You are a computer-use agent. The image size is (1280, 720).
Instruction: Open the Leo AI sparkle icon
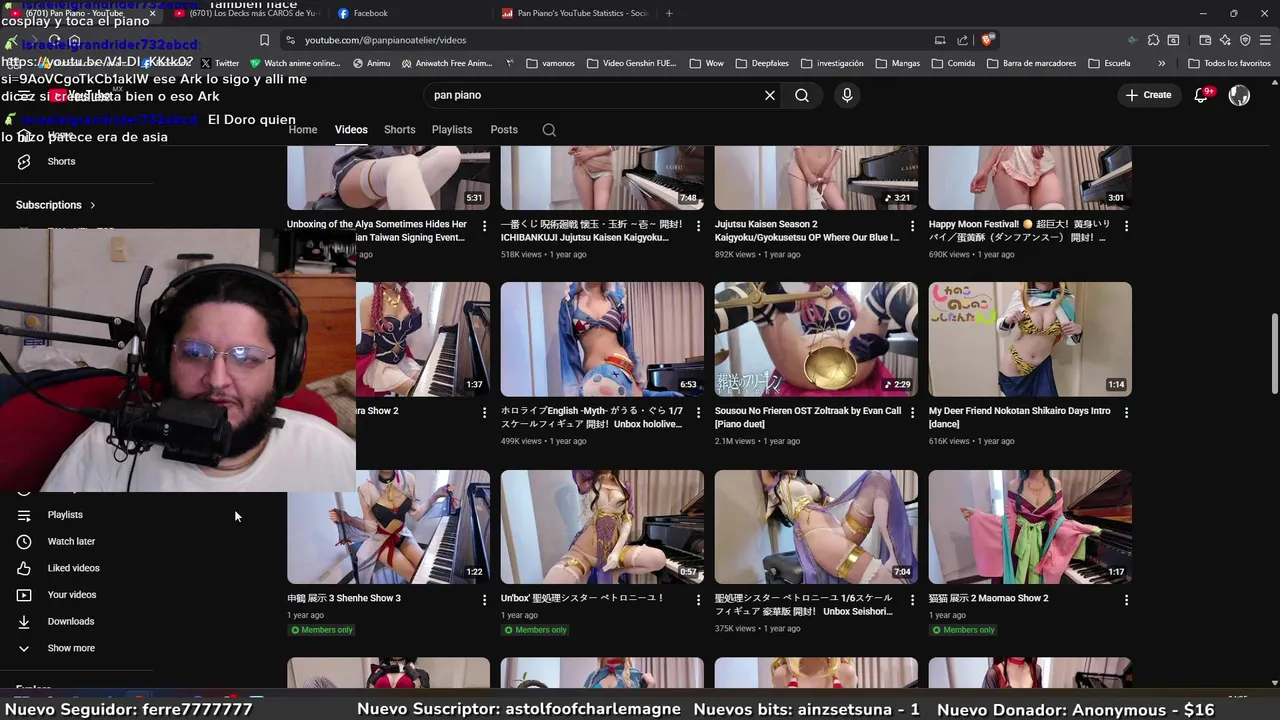1225,40
